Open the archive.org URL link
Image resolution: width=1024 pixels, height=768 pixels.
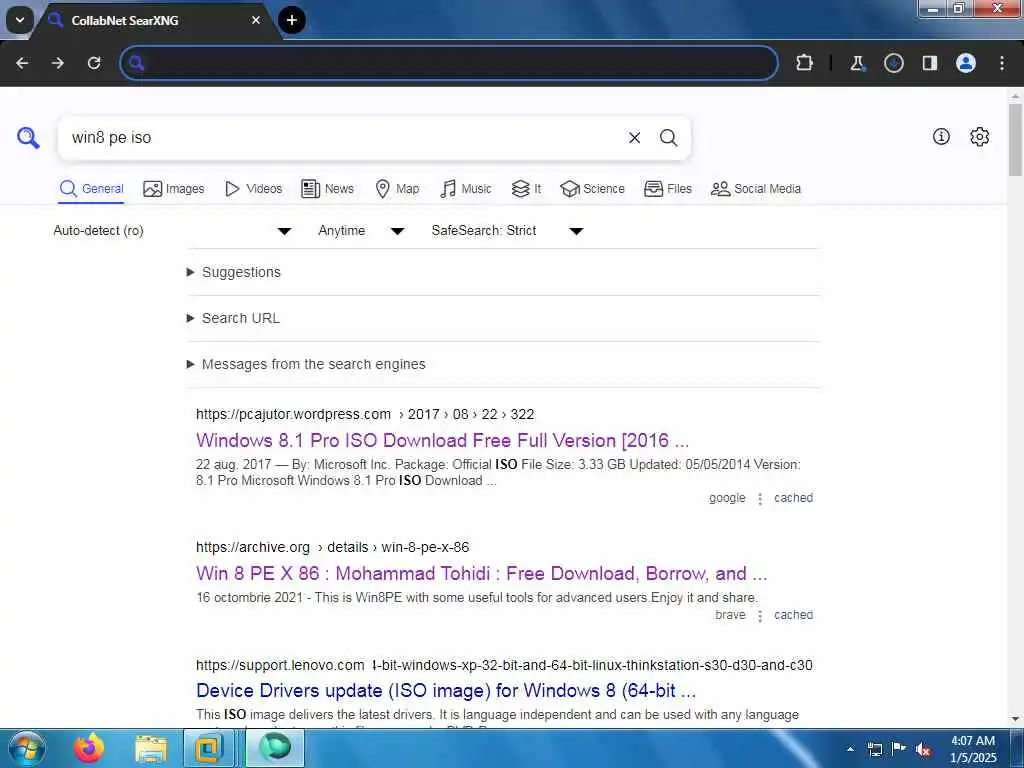(332, 547)
